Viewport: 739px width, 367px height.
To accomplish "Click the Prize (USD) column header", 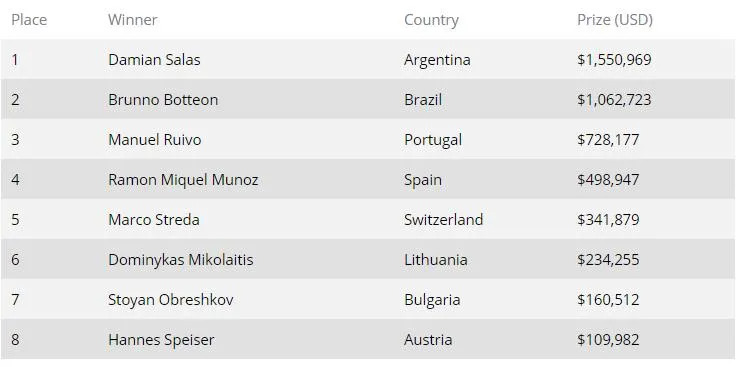I will coord(615,20).
